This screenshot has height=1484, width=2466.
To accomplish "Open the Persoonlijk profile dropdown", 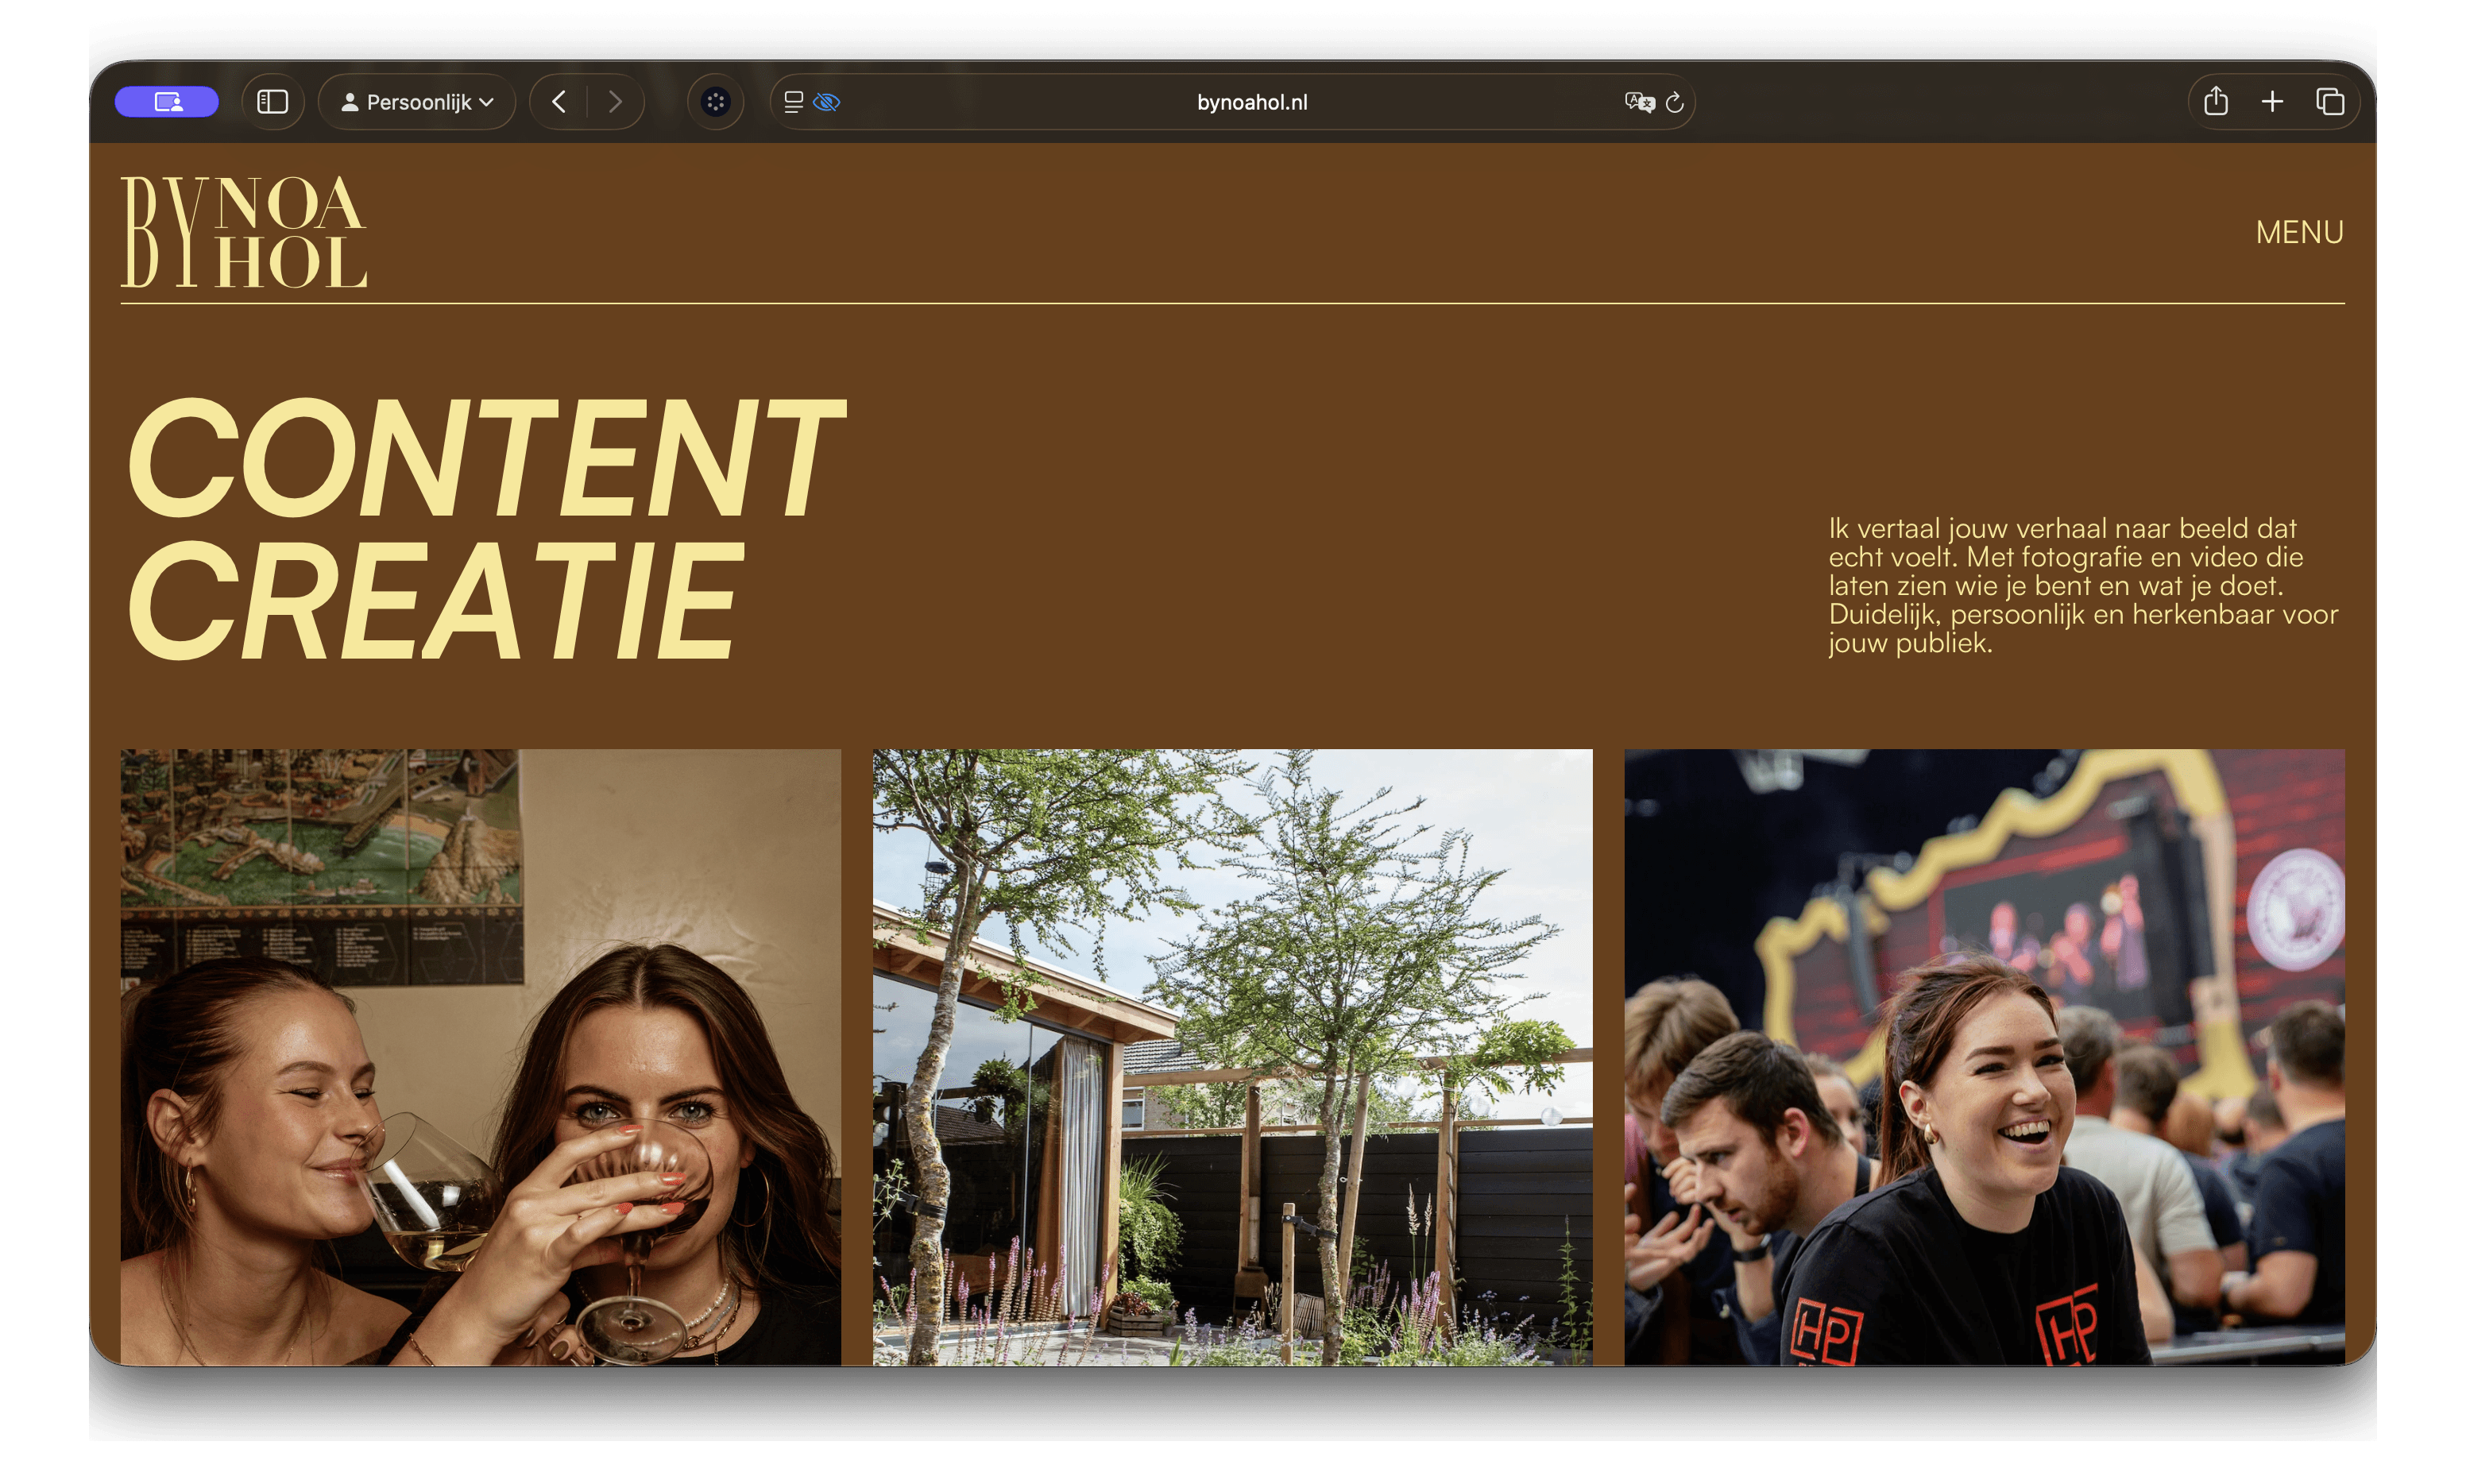I will pos(417,102).
